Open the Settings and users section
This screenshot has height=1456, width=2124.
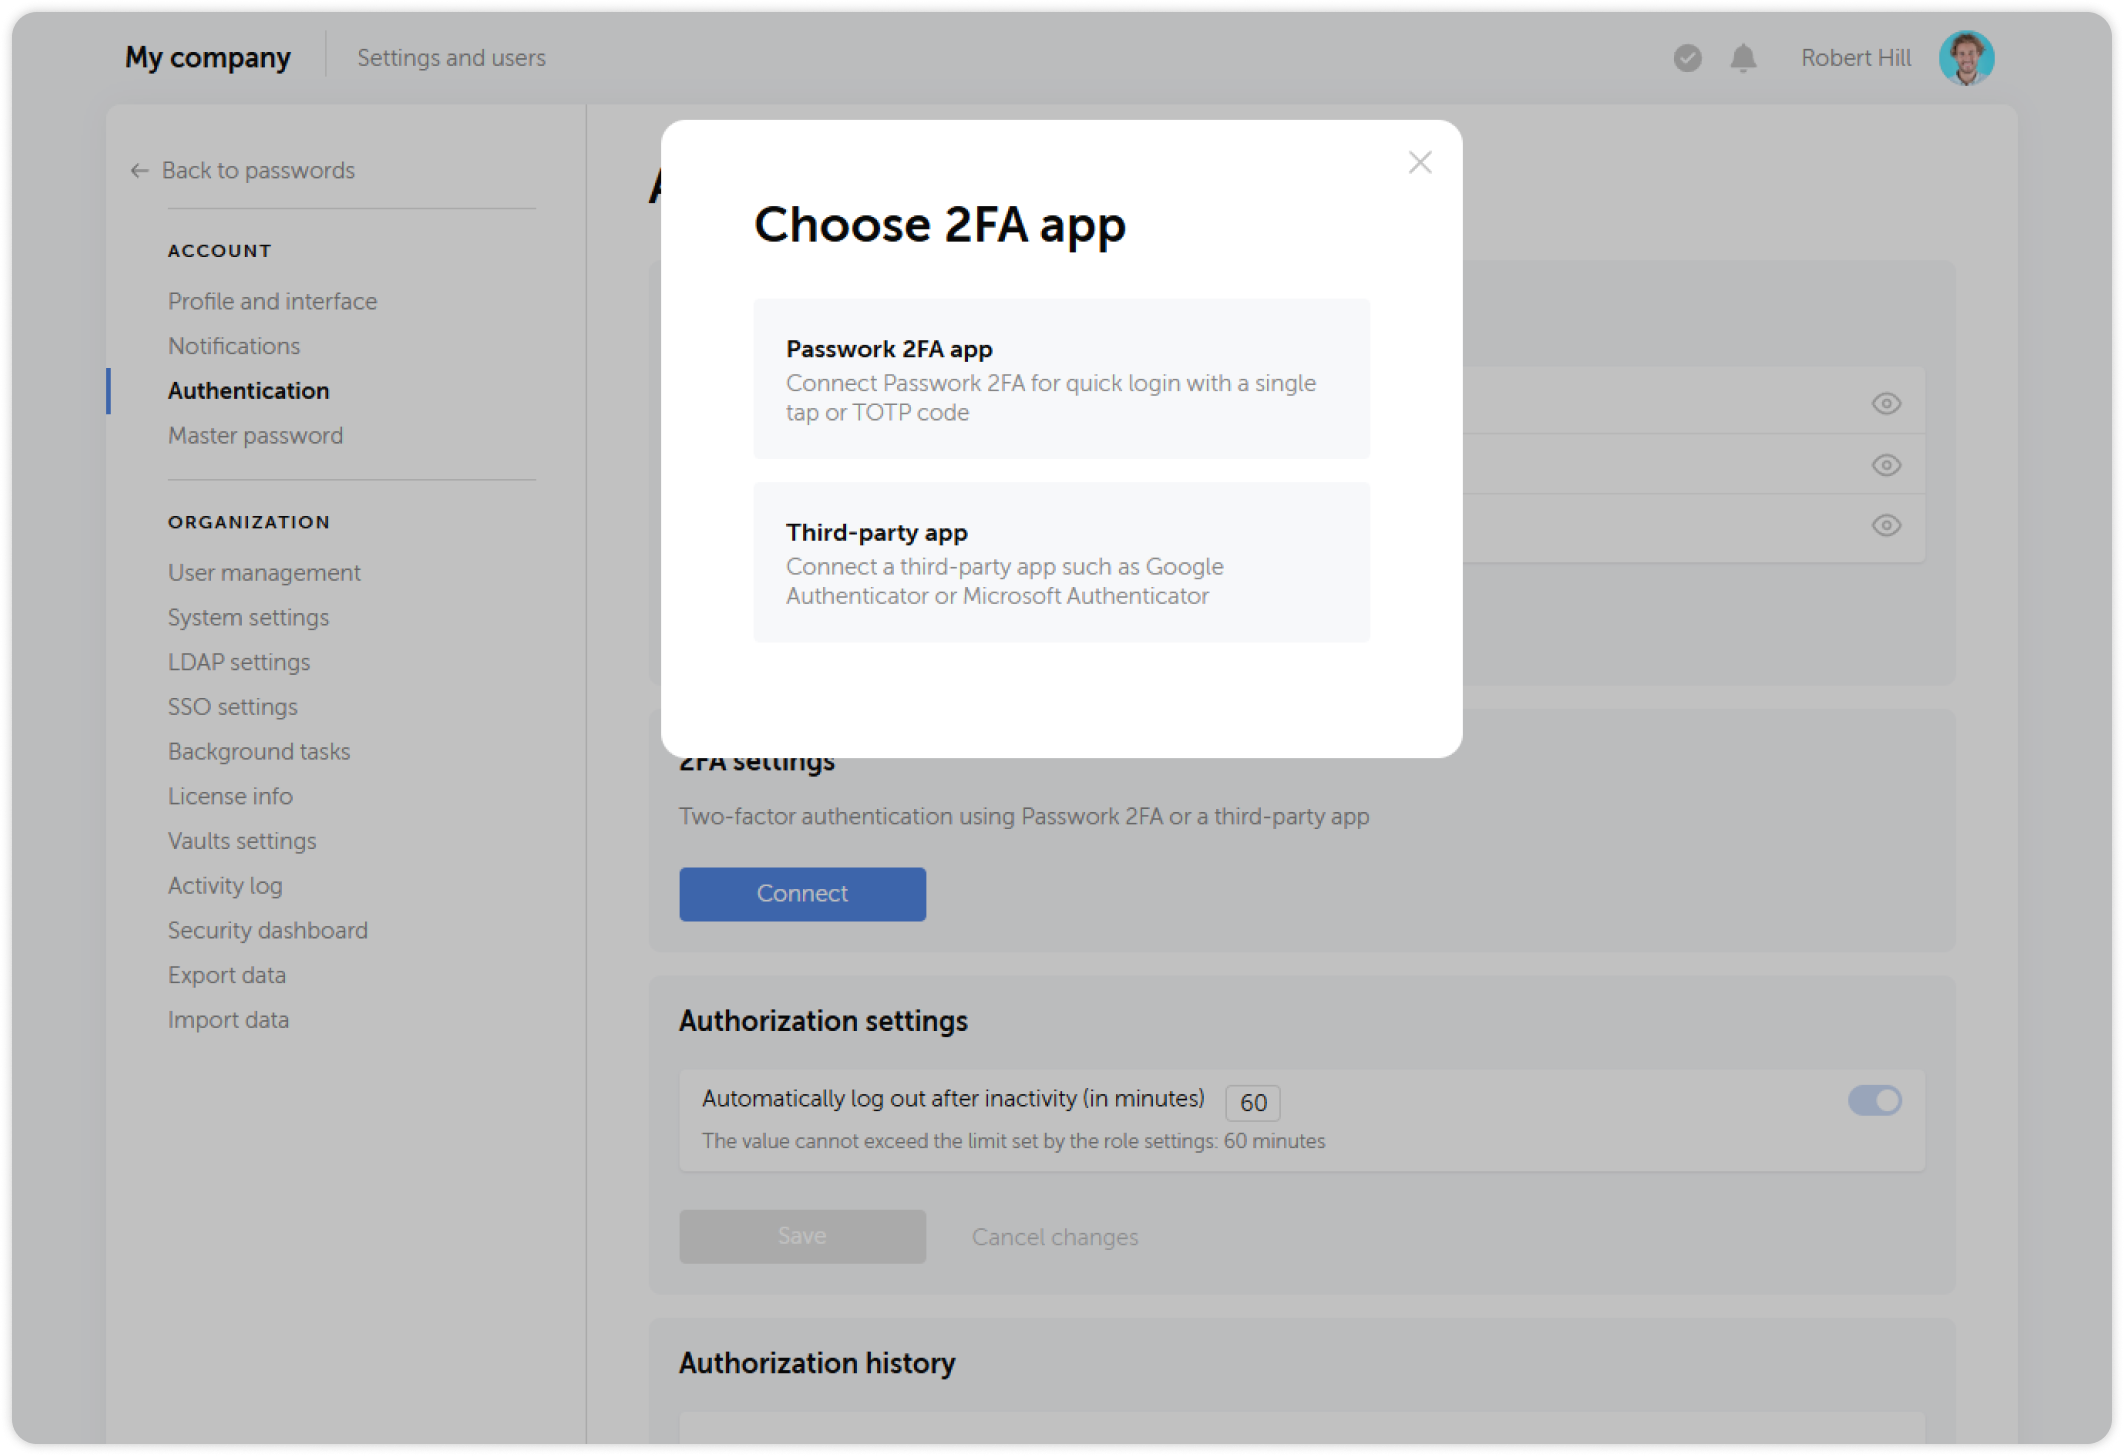pos(451,57)
